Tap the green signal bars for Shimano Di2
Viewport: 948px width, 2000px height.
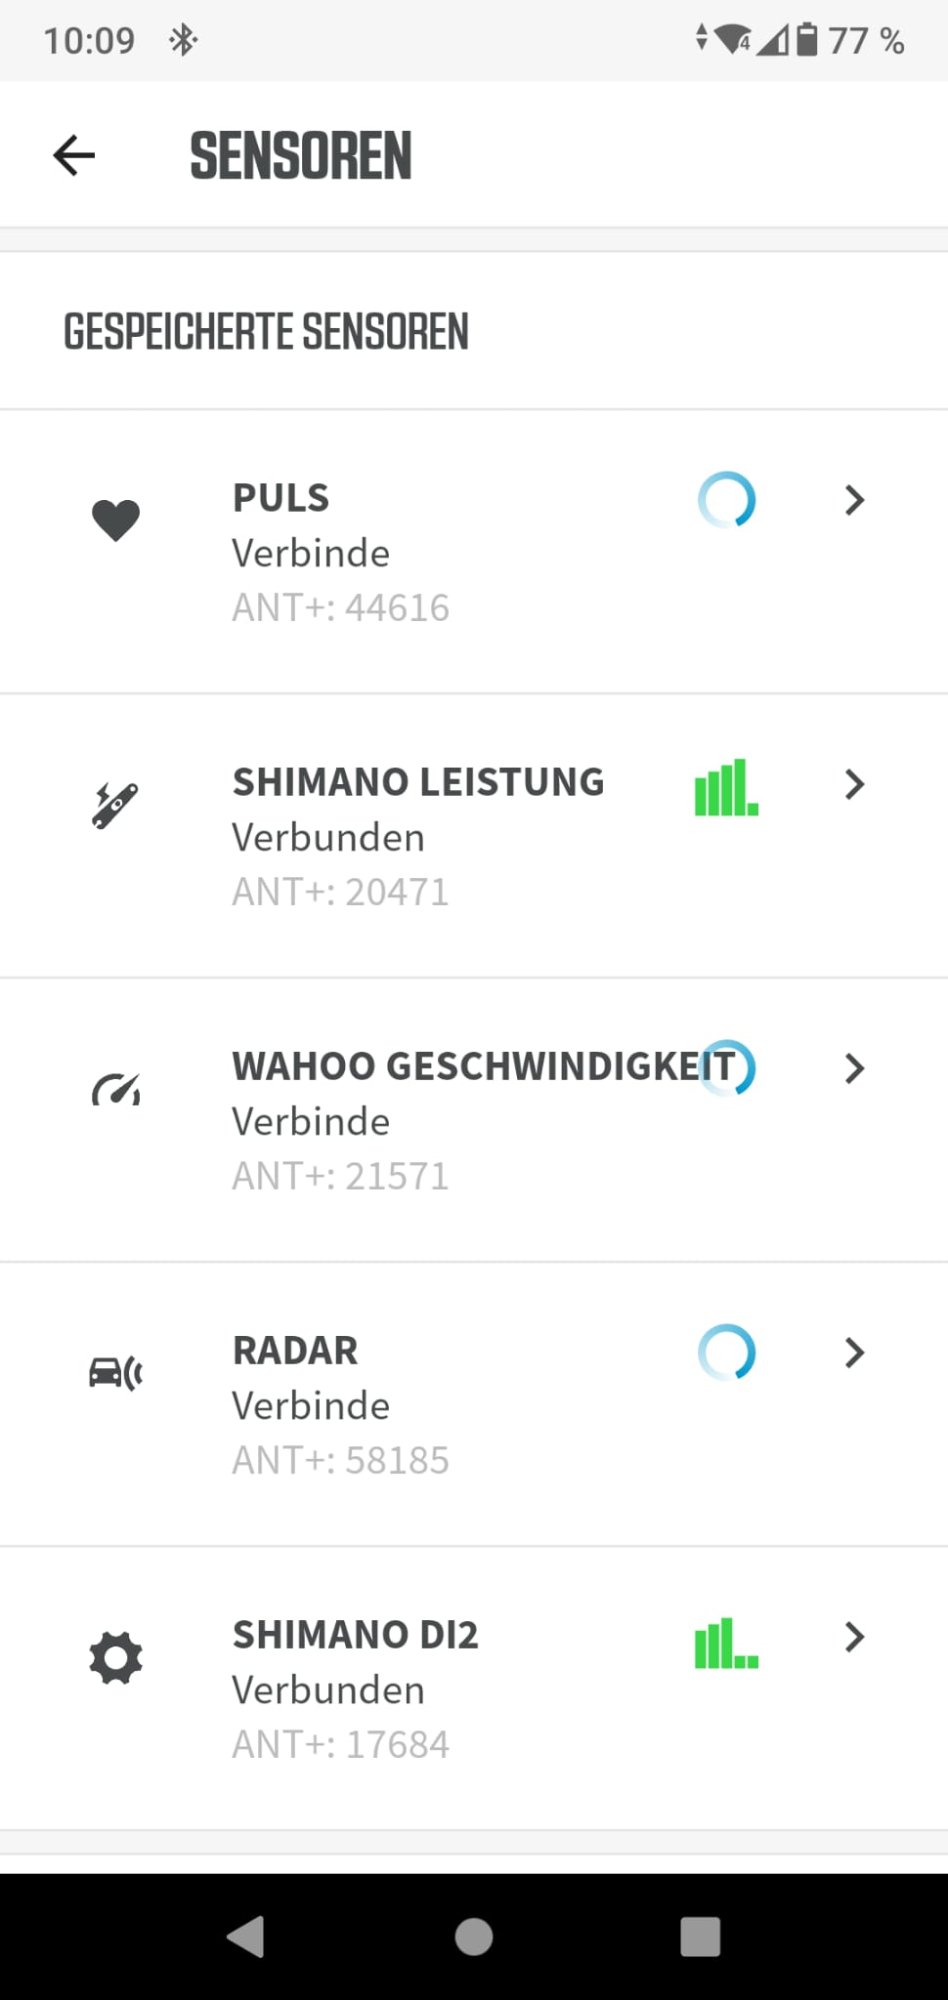pyautogui.click(x=726, y=1643)
